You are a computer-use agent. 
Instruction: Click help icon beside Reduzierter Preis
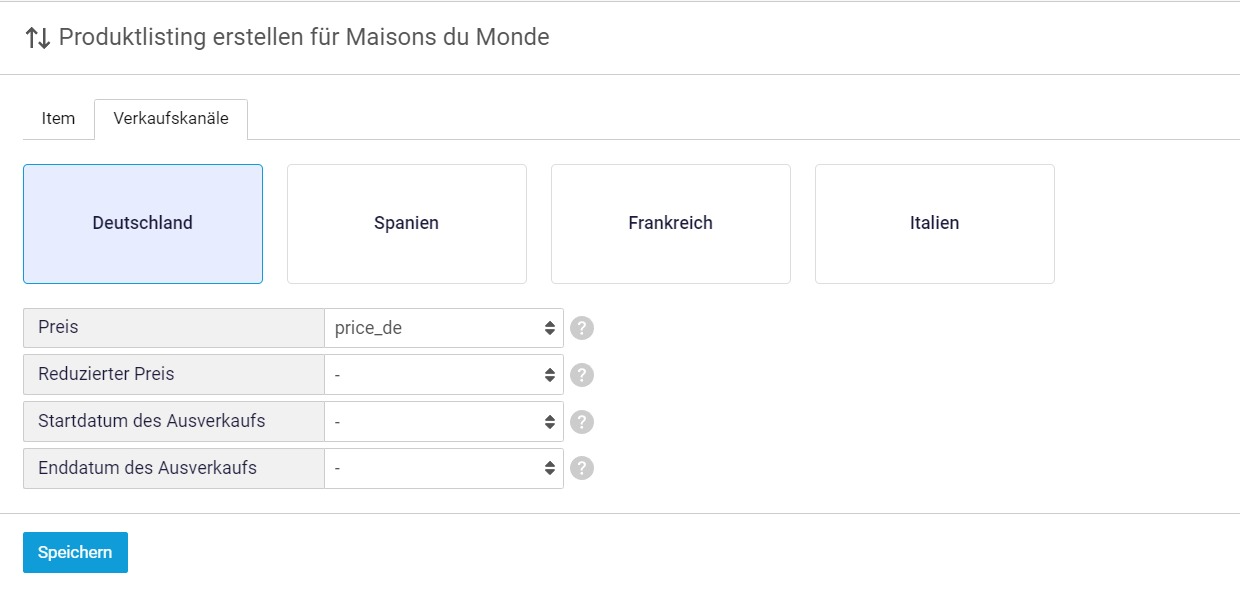(x=582, y=375)
